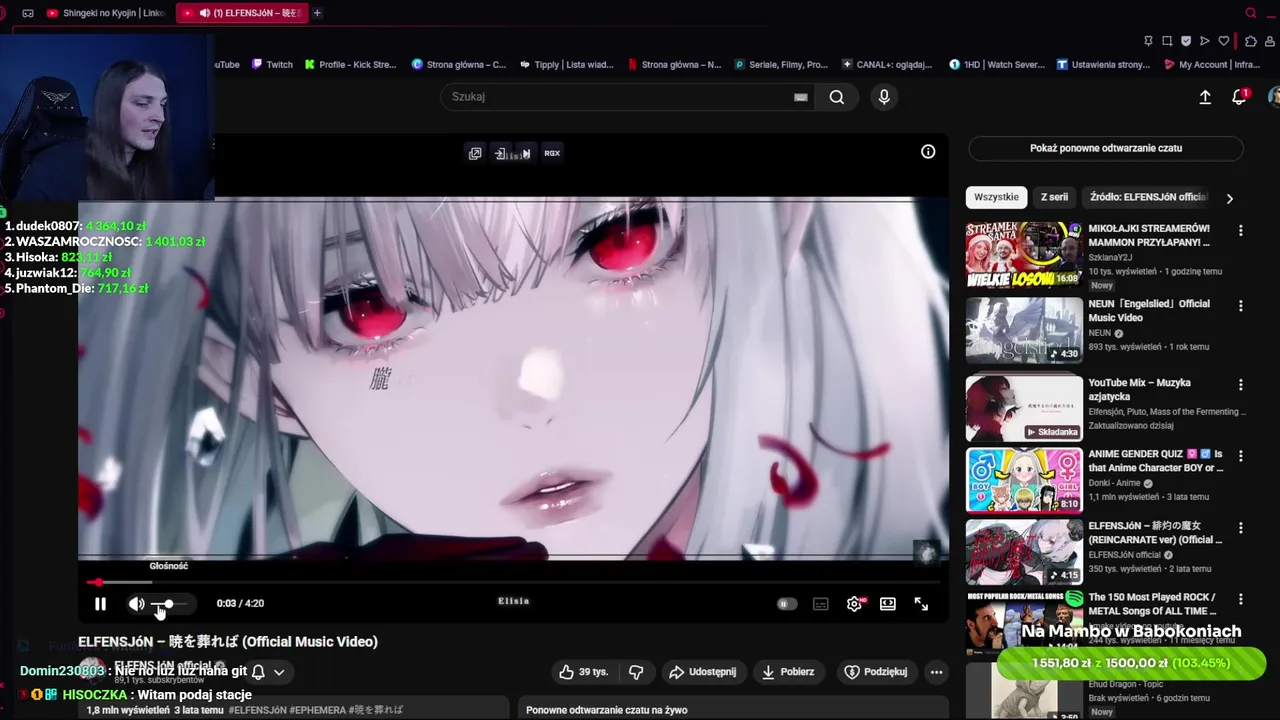
Task: Open NEUN Engelslied video thumbnail
Action: [x=1024, y=330]
